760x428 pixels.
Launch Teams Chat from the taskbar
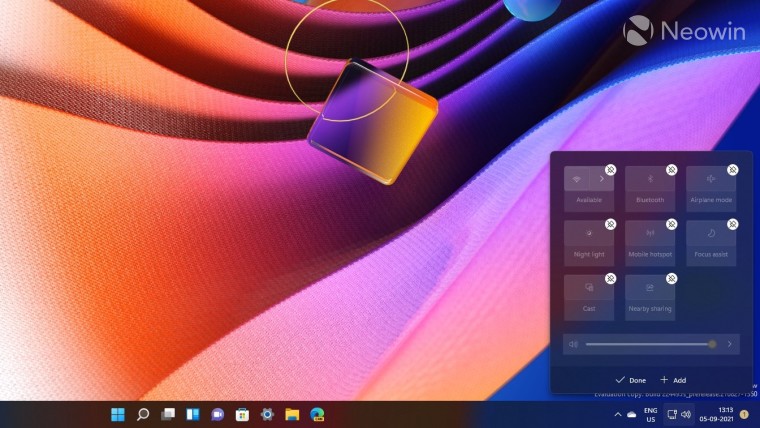pyautogui.click(x=218, y=414)
